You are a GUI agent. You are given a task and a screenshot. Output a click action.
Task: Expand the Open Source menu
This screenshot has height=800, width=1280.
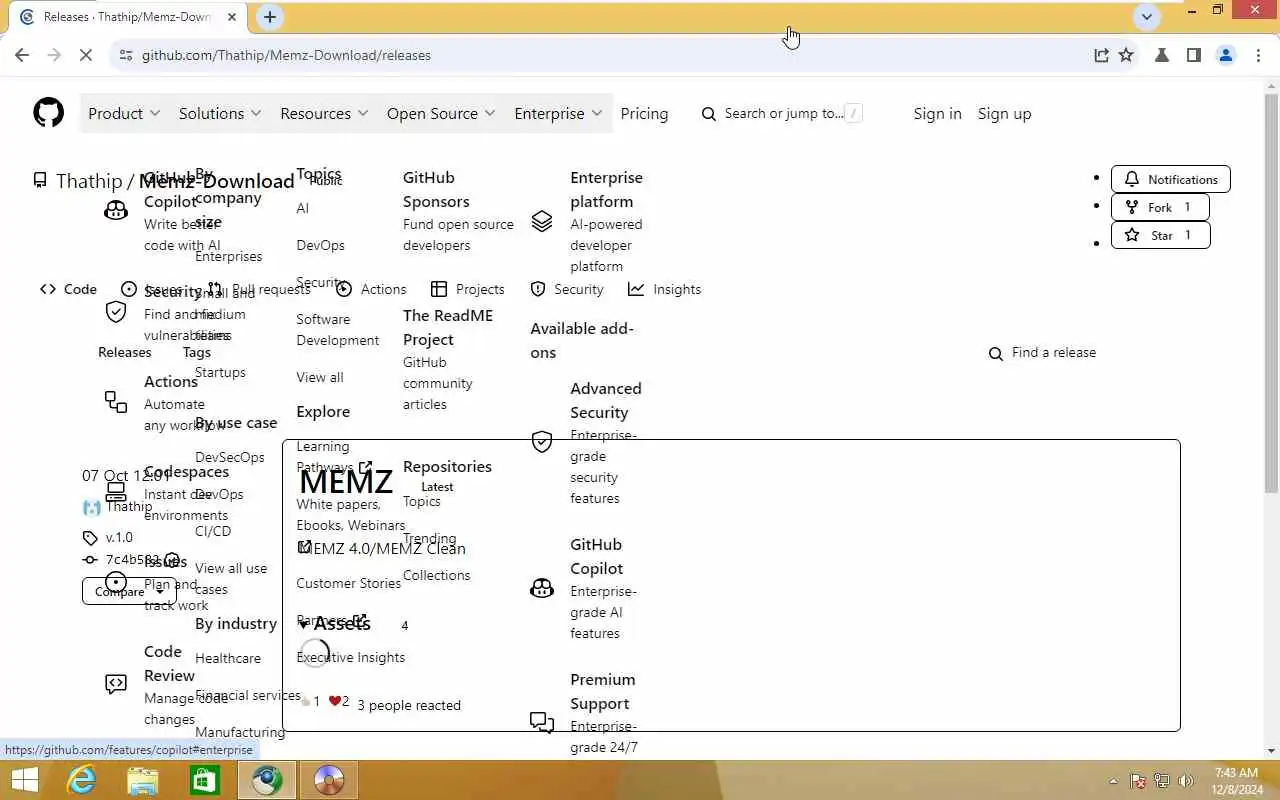(441, 113)
